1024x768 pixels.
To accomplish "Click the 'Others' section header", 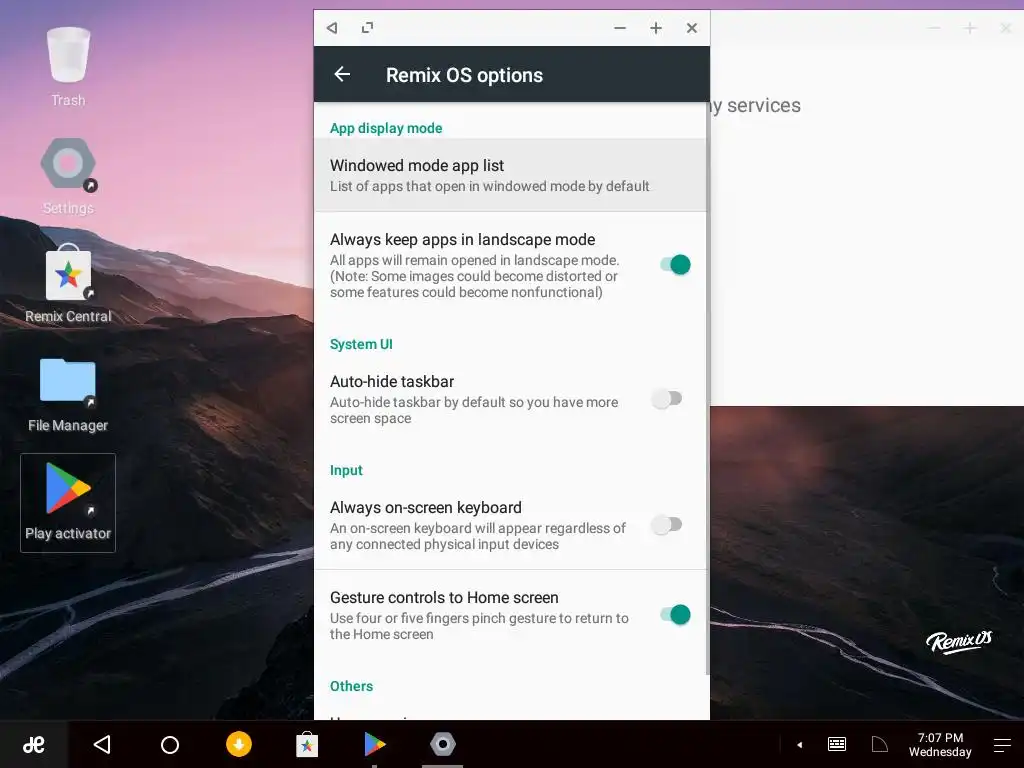I will click(x=351, y=686).
